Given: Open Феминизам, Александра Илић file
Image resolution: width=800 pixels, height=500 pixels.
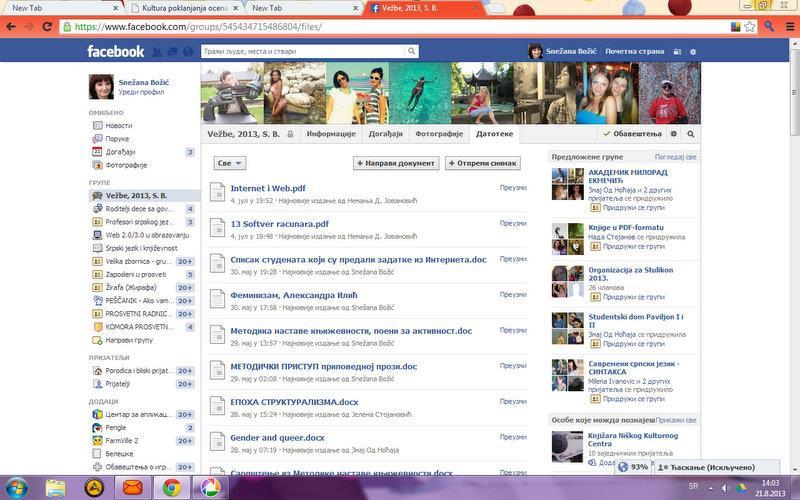Looking at the screenshot, I should [x=294, y=295].
